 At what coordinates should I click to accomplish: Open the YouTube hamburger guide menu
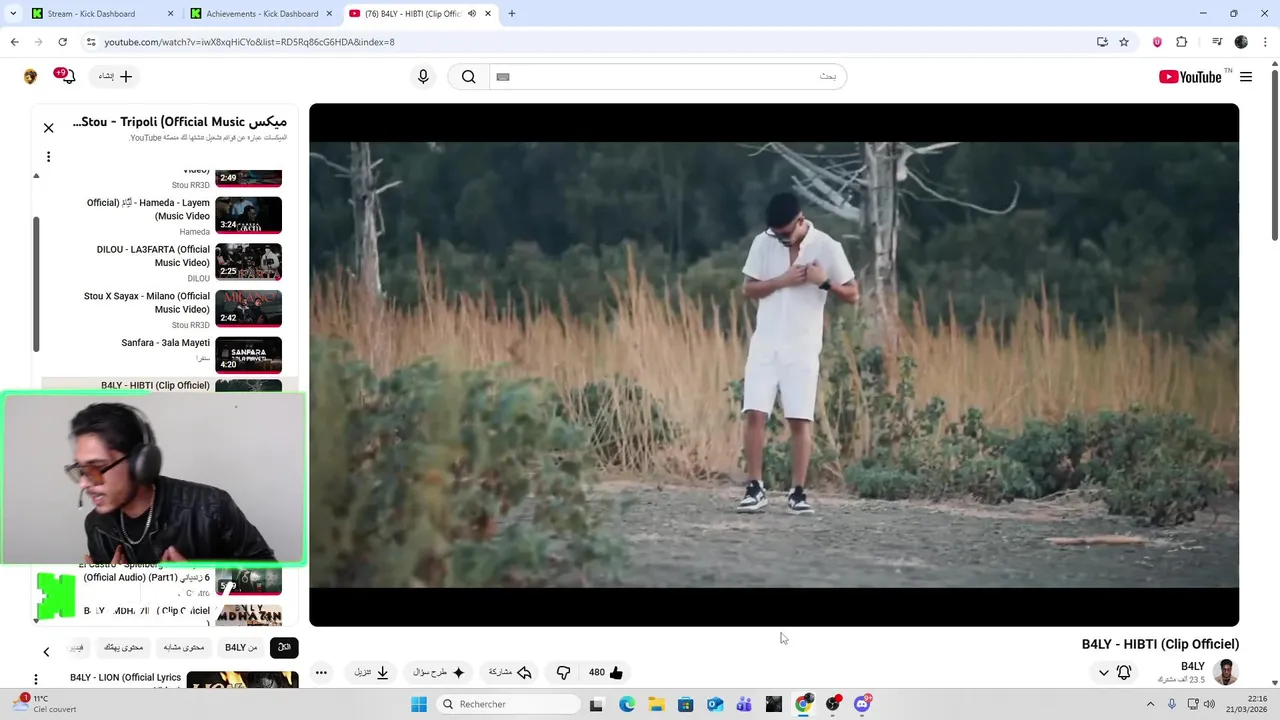click(1246, 77)
